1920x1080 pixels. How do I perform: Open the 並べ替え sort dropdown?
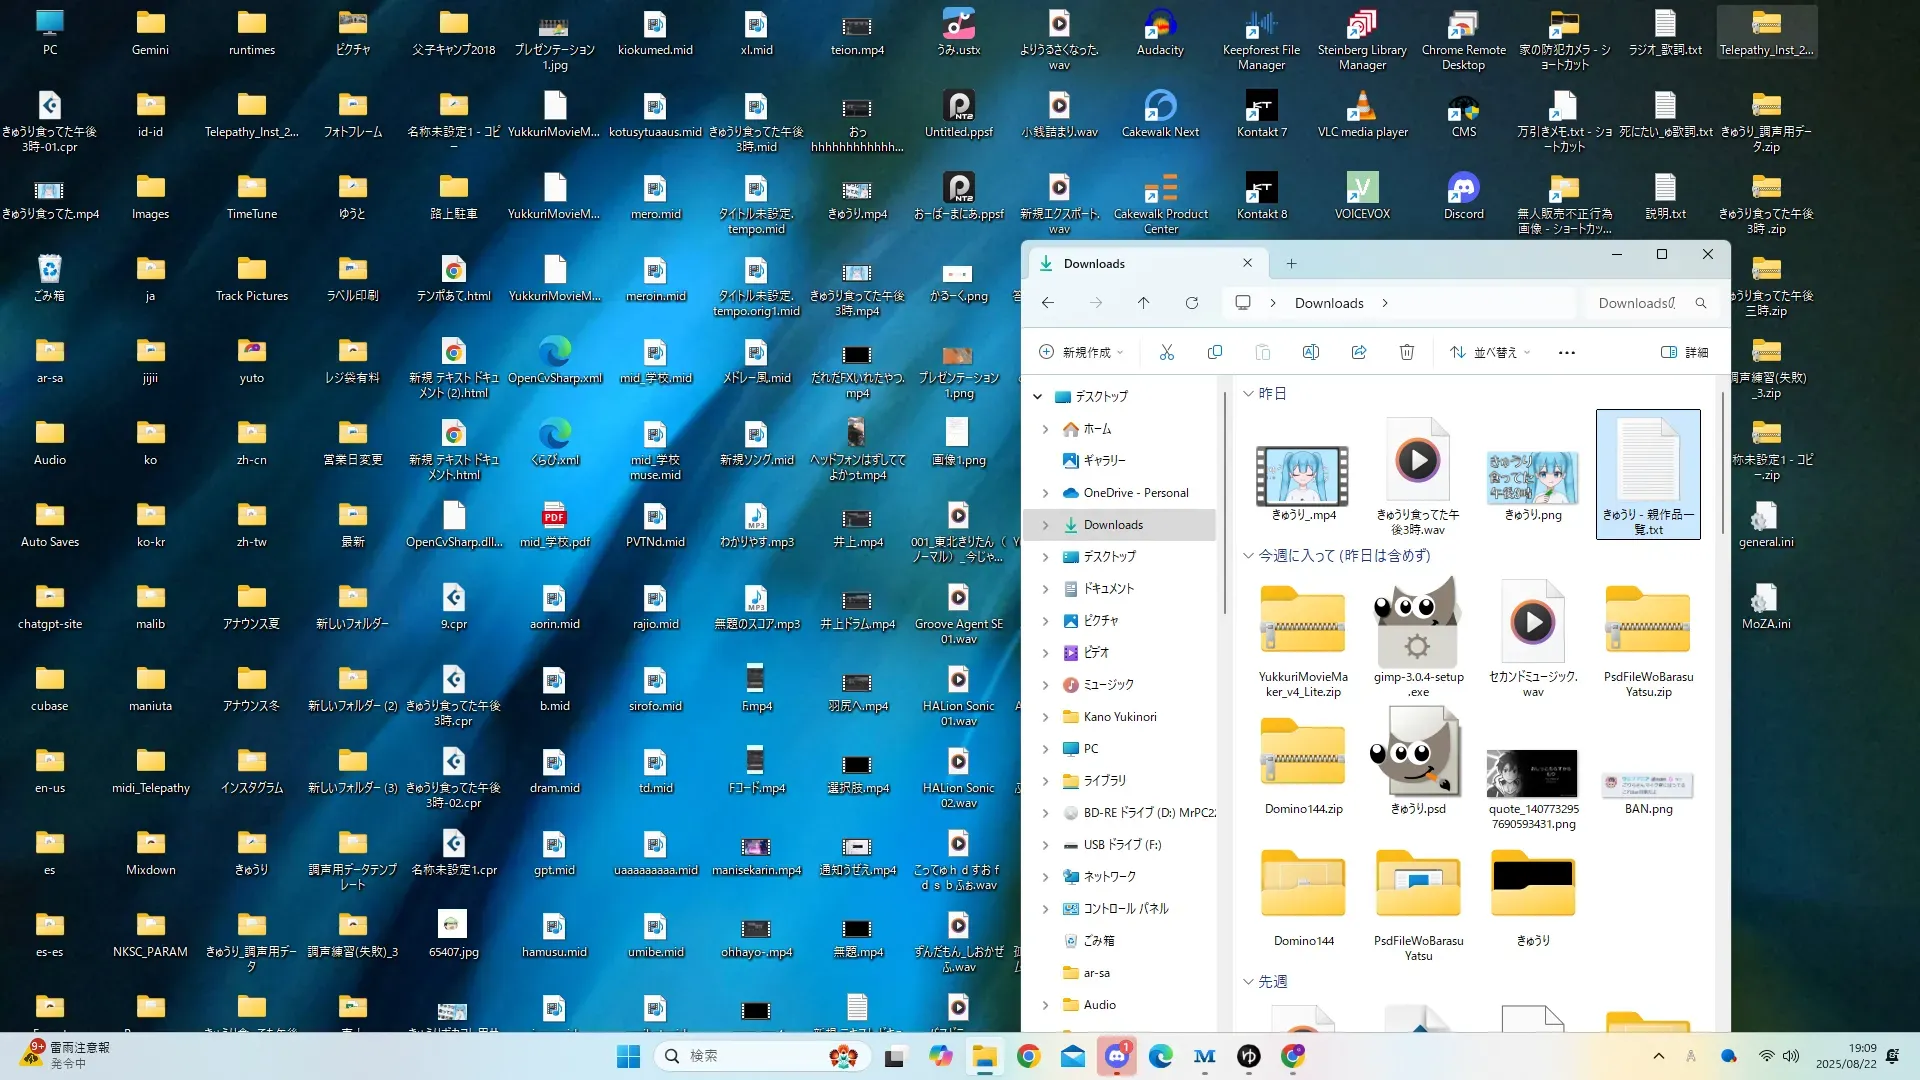click(x=1490, y=352)
